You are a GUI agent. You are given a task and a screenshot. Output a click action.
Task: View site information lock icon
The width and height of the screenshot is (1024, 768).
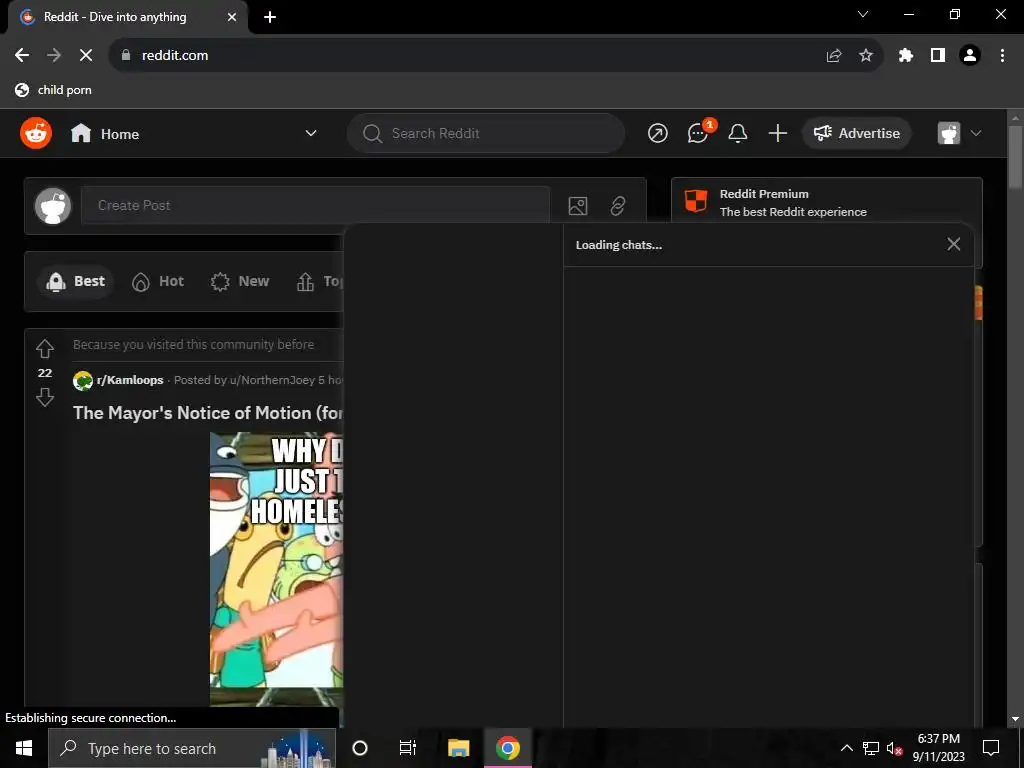point(126,56)
